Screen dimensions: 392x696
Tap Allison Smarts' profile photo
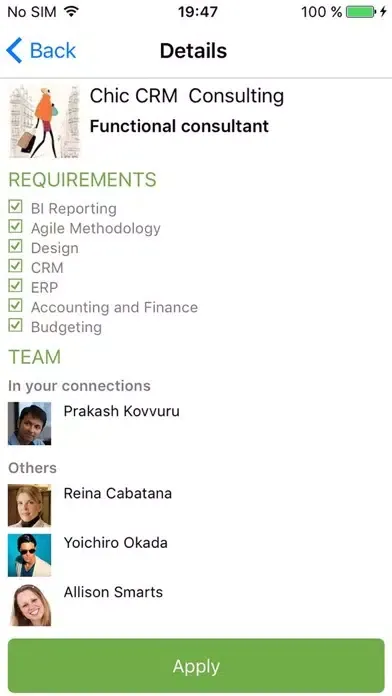tap(29, 605)
